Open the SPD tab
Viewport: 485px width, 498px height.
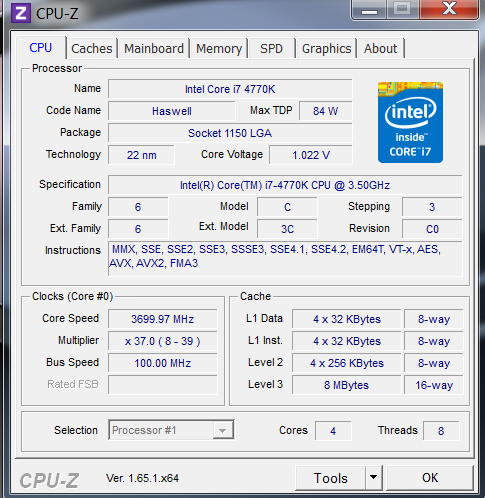pos(271,49)
